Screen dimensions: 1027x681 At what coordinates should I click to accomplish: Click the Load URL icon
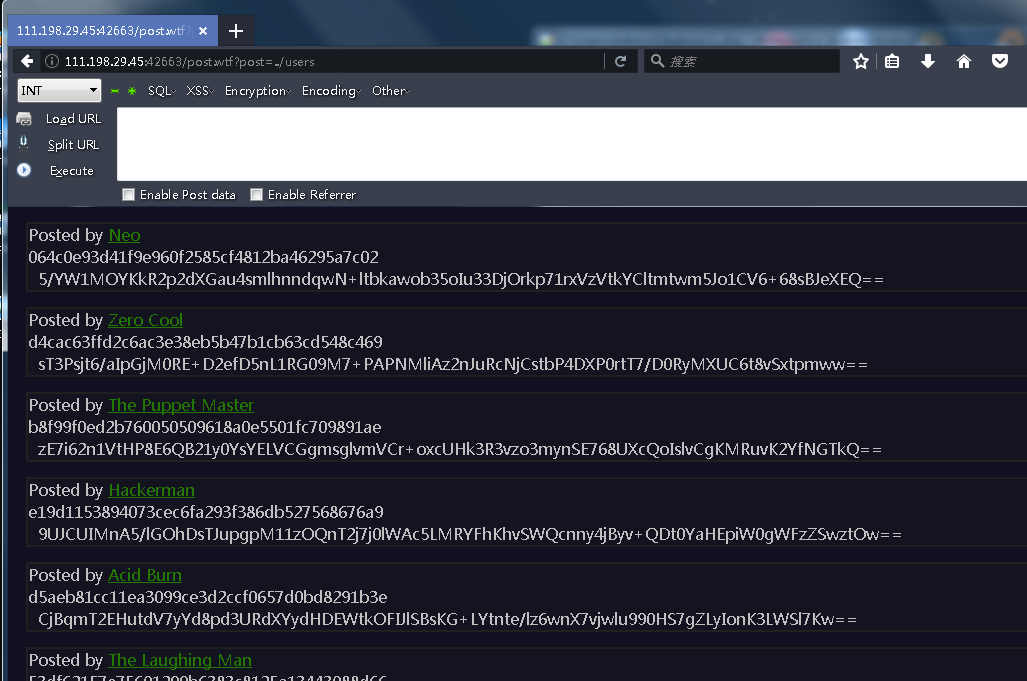click(24, 119)
